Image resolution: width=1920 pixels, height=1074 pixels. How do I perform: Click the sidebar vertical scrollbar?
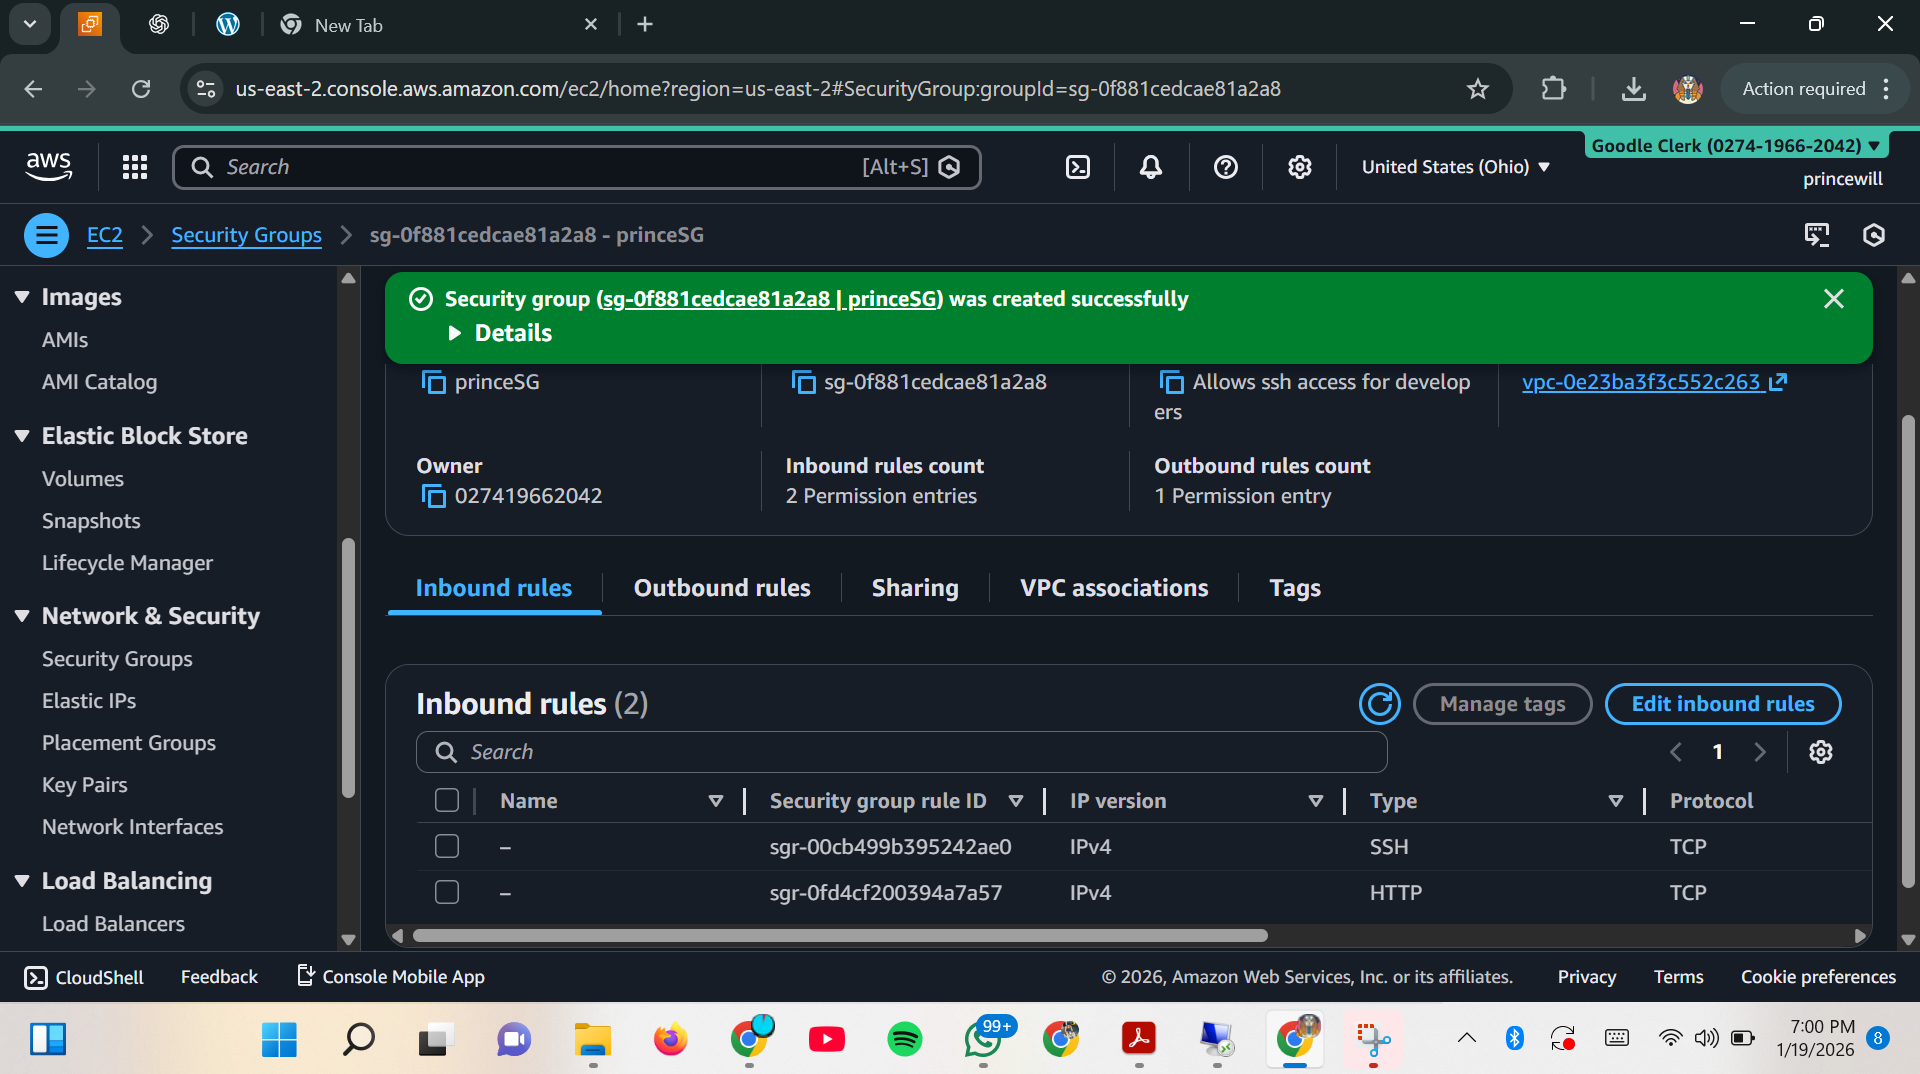pyautogui.click(x=348, y=668)
